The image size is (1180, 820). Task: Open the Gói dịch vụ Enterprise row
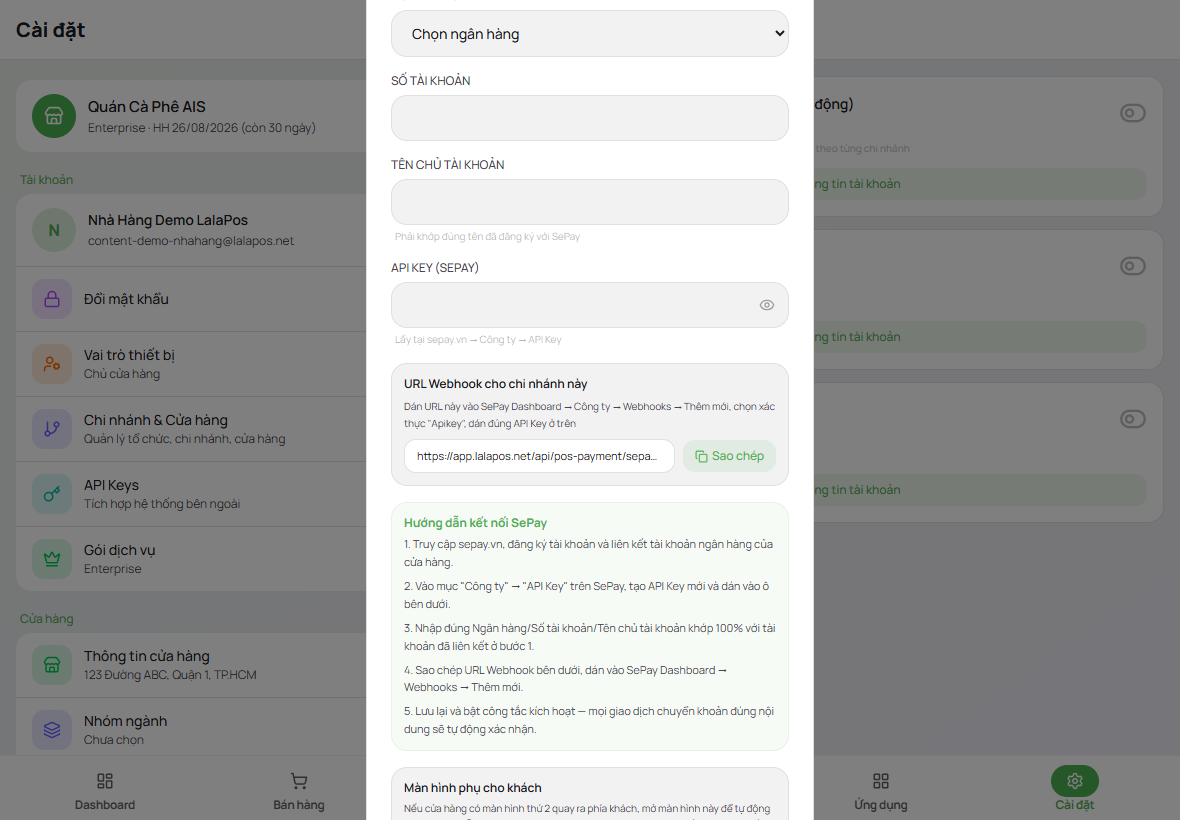pyautogui.click(x=191, y=559)
